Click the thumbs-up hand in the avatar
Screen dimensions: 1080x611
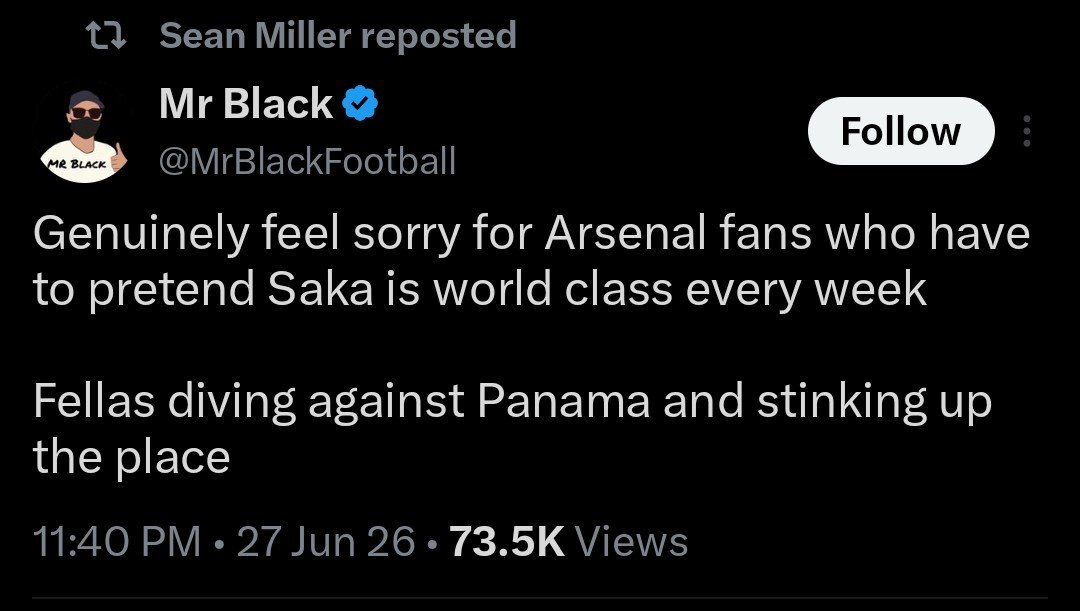pyautogui.click(x=118, y=158)
